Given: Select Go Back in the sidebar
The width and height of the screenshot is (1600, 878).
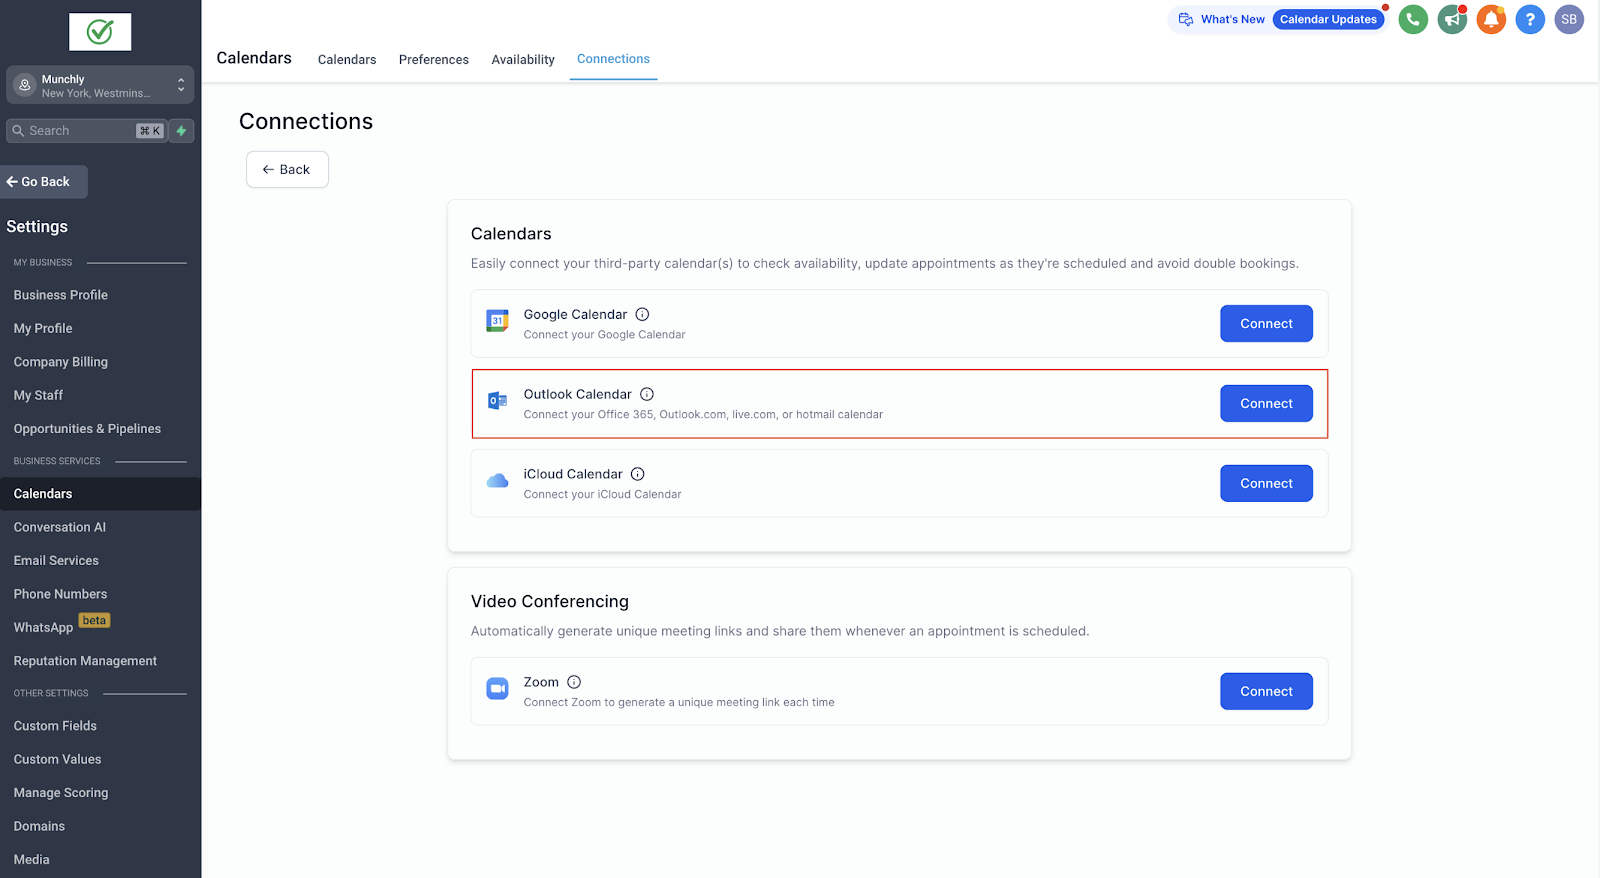Looking at the screenshot, I should point(44,182).
